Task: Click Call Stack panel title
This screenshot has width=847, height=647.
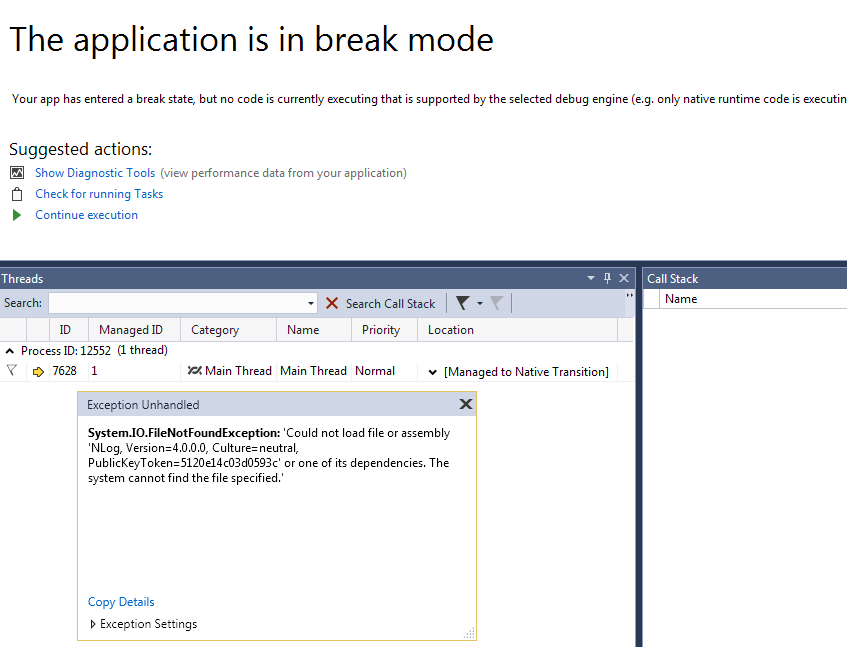Action: coord(673,279)
